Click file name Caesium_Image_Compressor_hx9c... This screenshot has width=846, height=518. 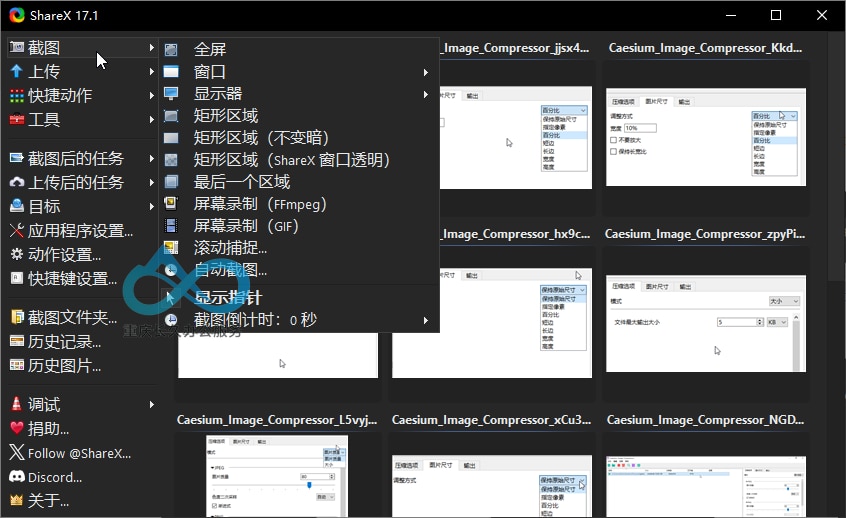tap(516, 234)
